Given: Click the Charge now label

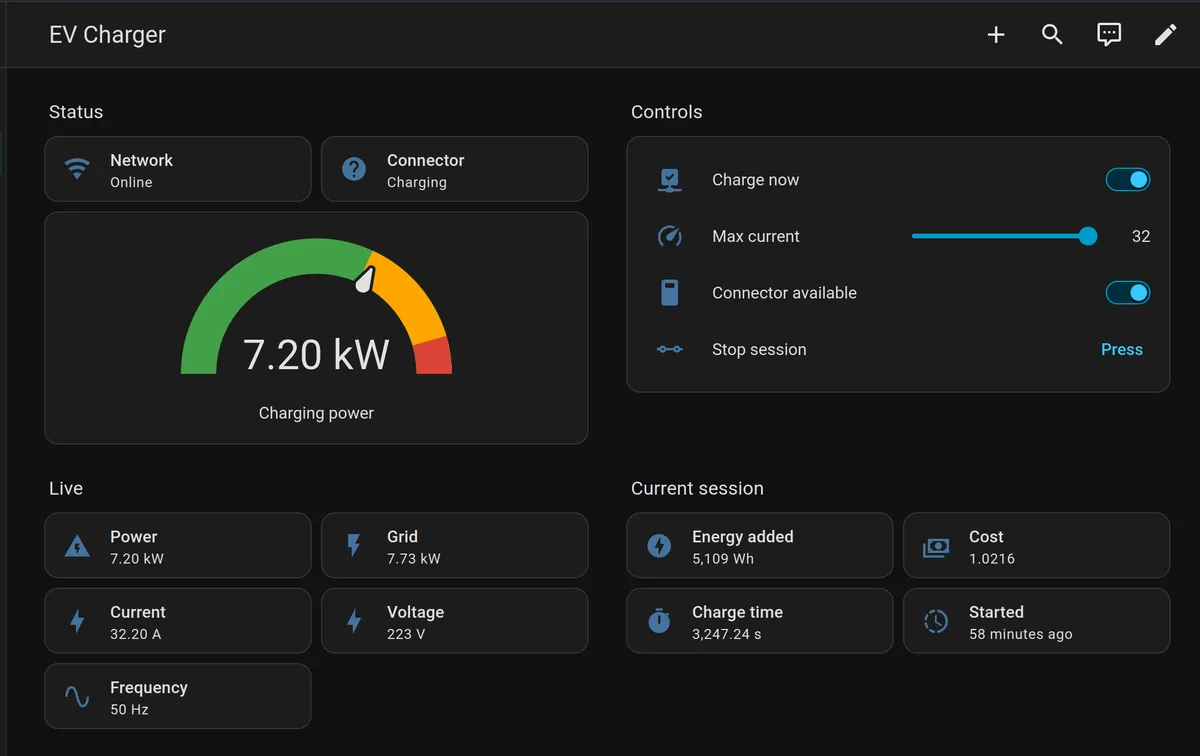Looking at the screenshot, I should point(756,180).
